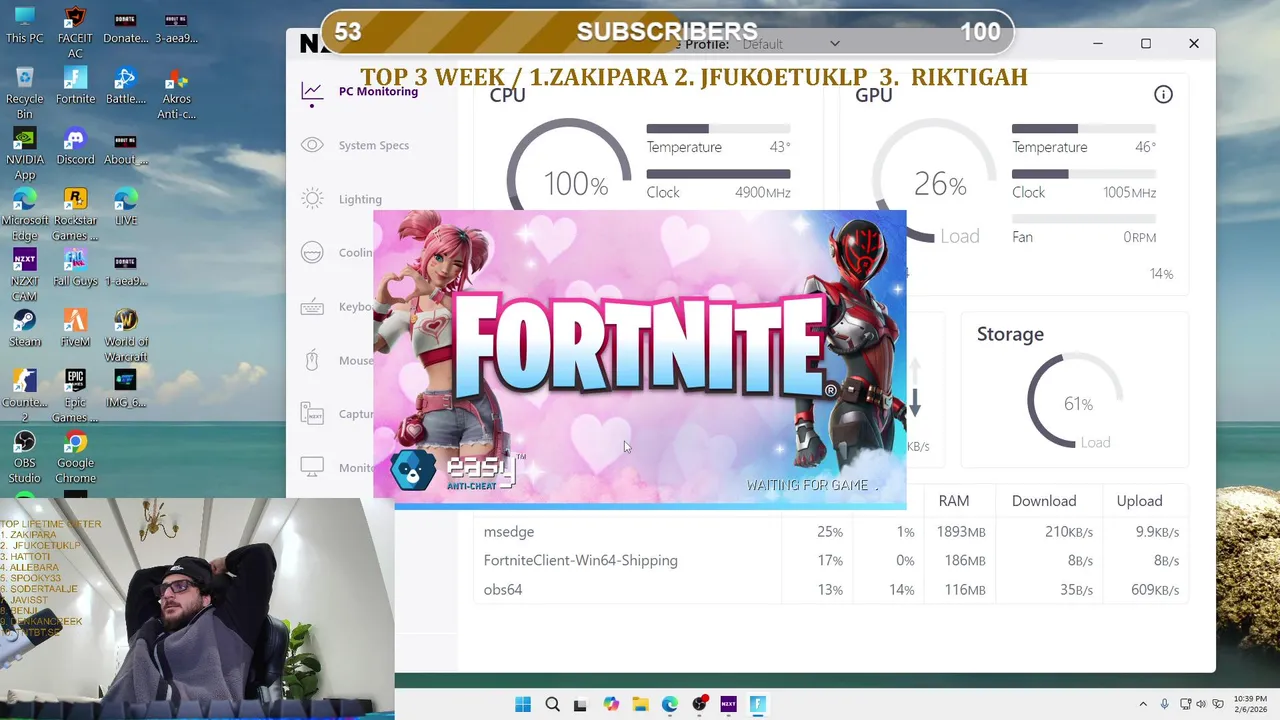Viewport: 1280px width, 720px height.
Task: Select the msedge process row
Action: pyautogui.click(x=831, y=532)
